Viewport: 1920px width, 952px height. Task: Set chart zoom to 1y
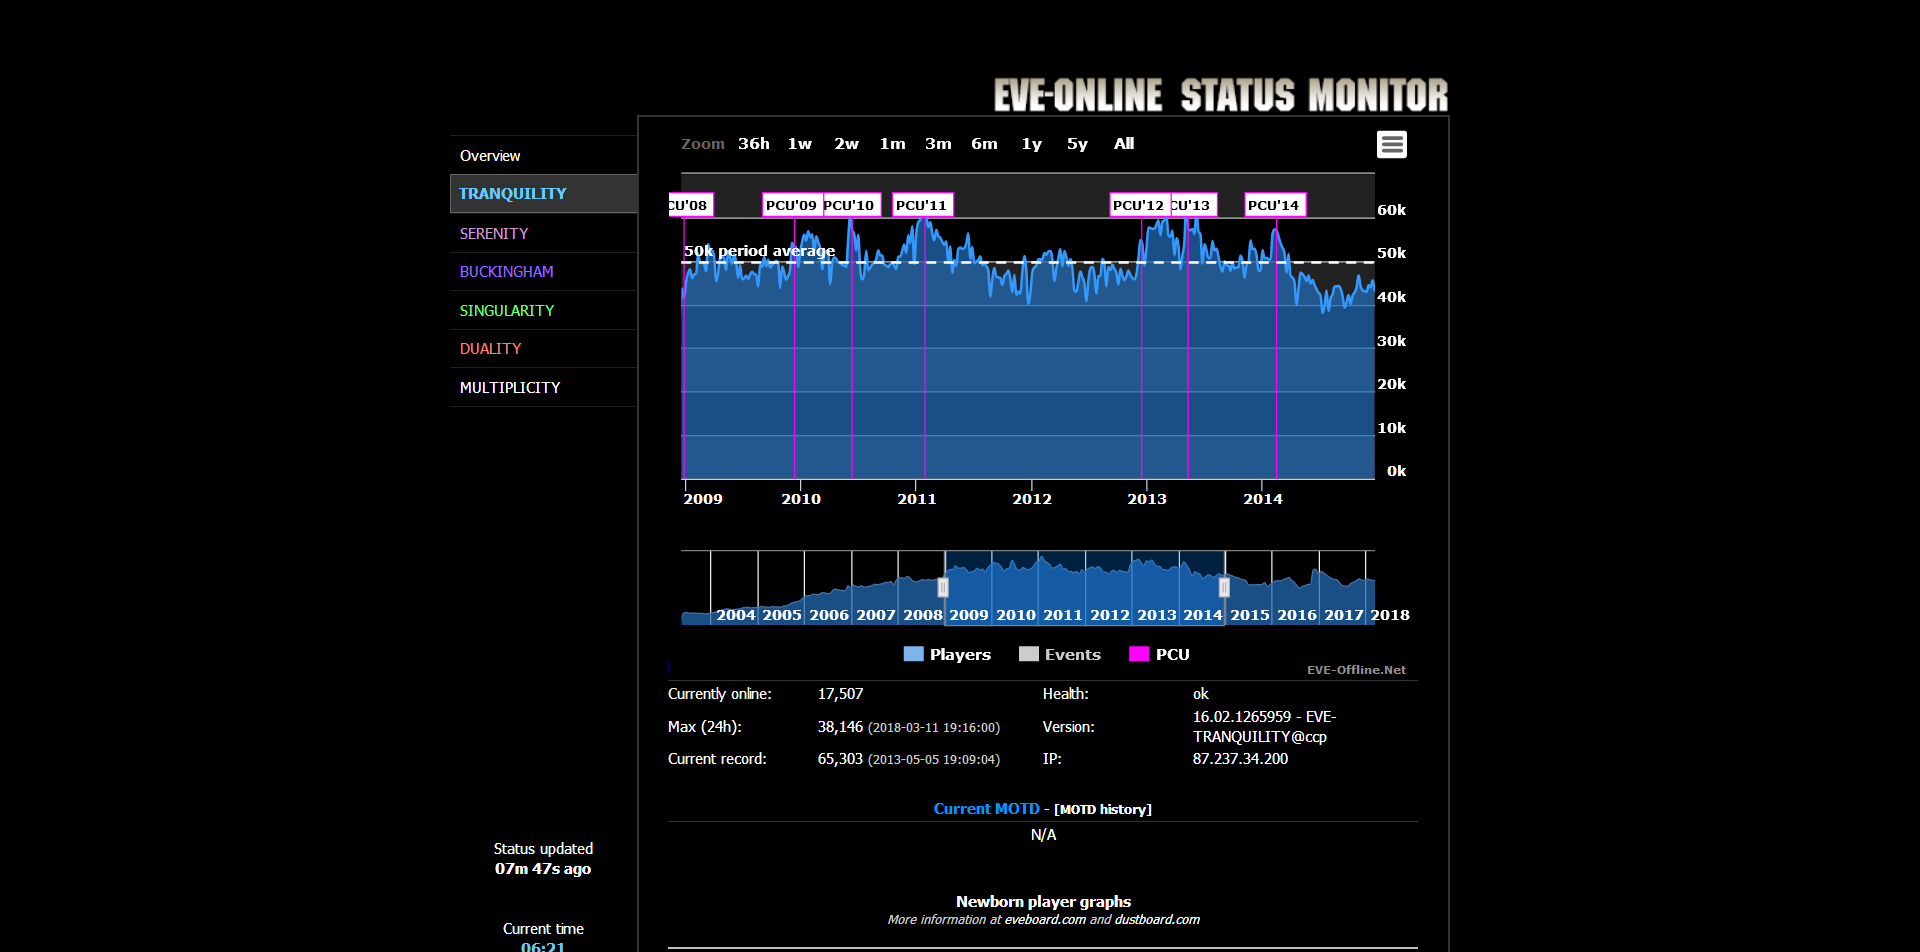(x=1031, y=144)
